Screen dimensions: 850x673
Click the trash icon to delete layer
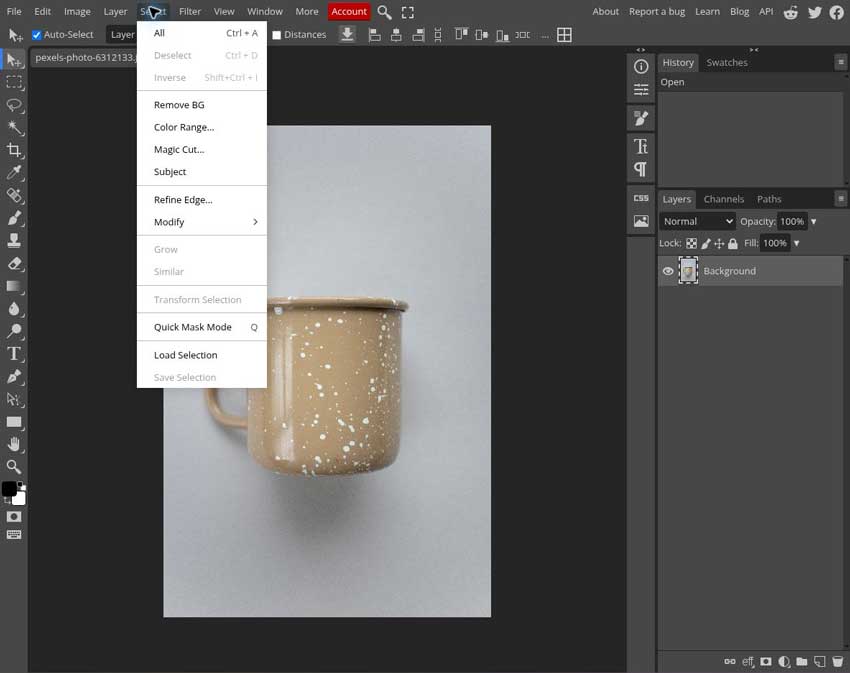[x=838, y=662]
